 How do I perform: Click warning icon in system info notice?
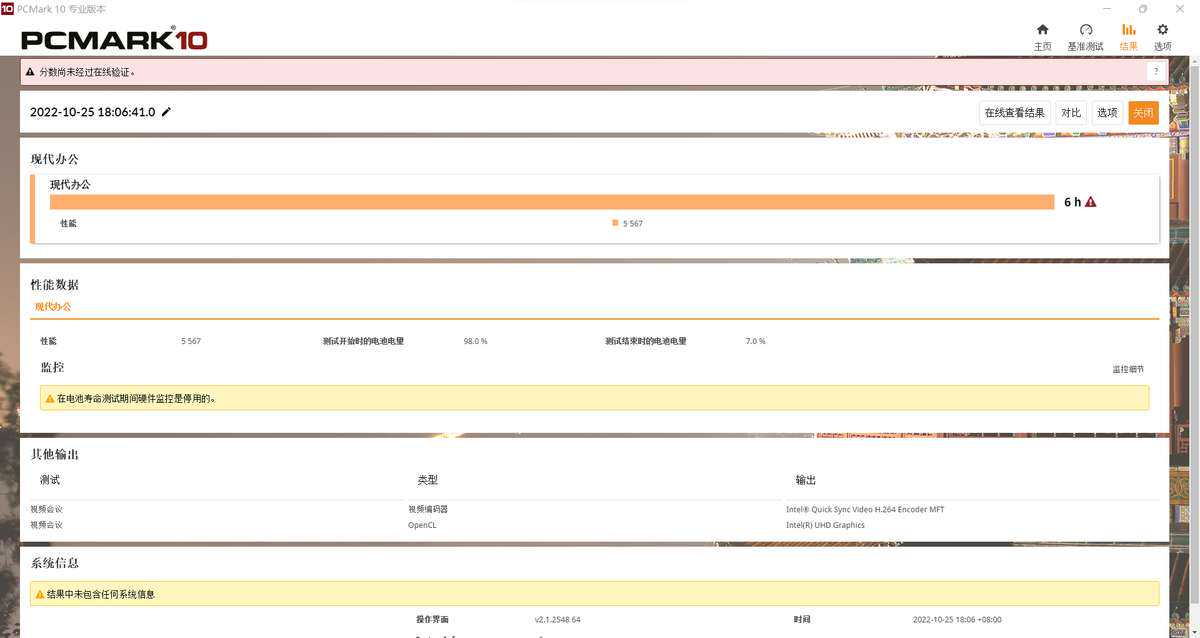[40, 594]
